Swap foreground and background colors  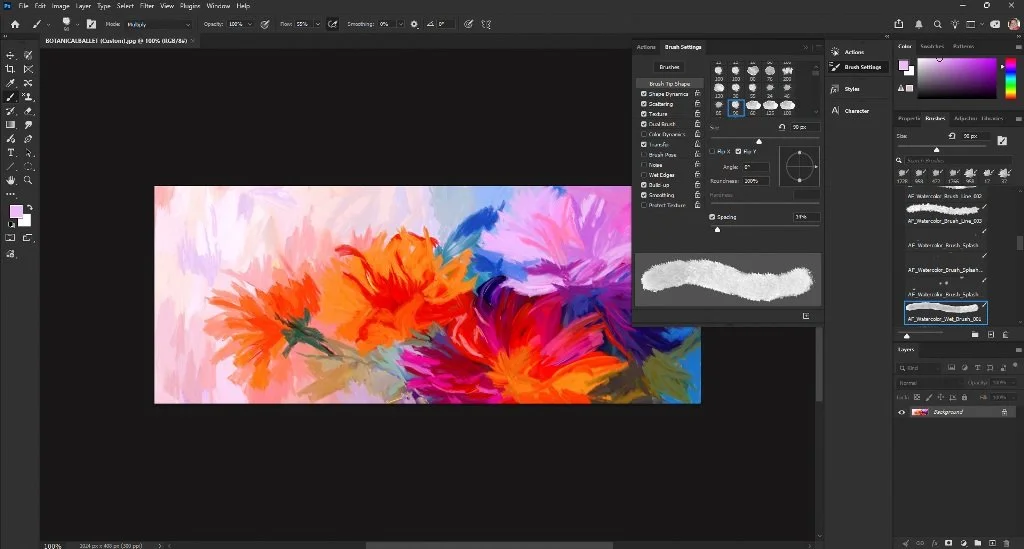click(x=29, y=208)
